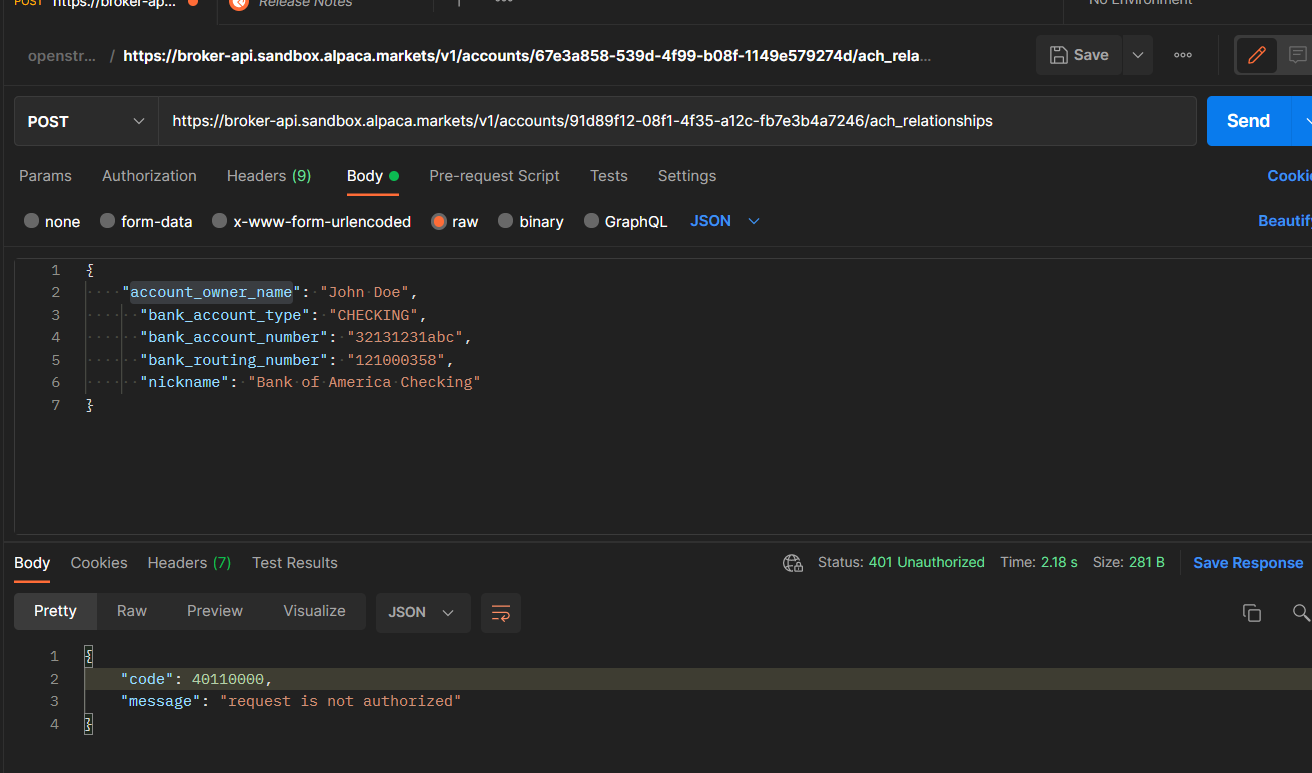
Task: Open the response Cookies tab
Action: pyautogui.click(x=99, y=563)
